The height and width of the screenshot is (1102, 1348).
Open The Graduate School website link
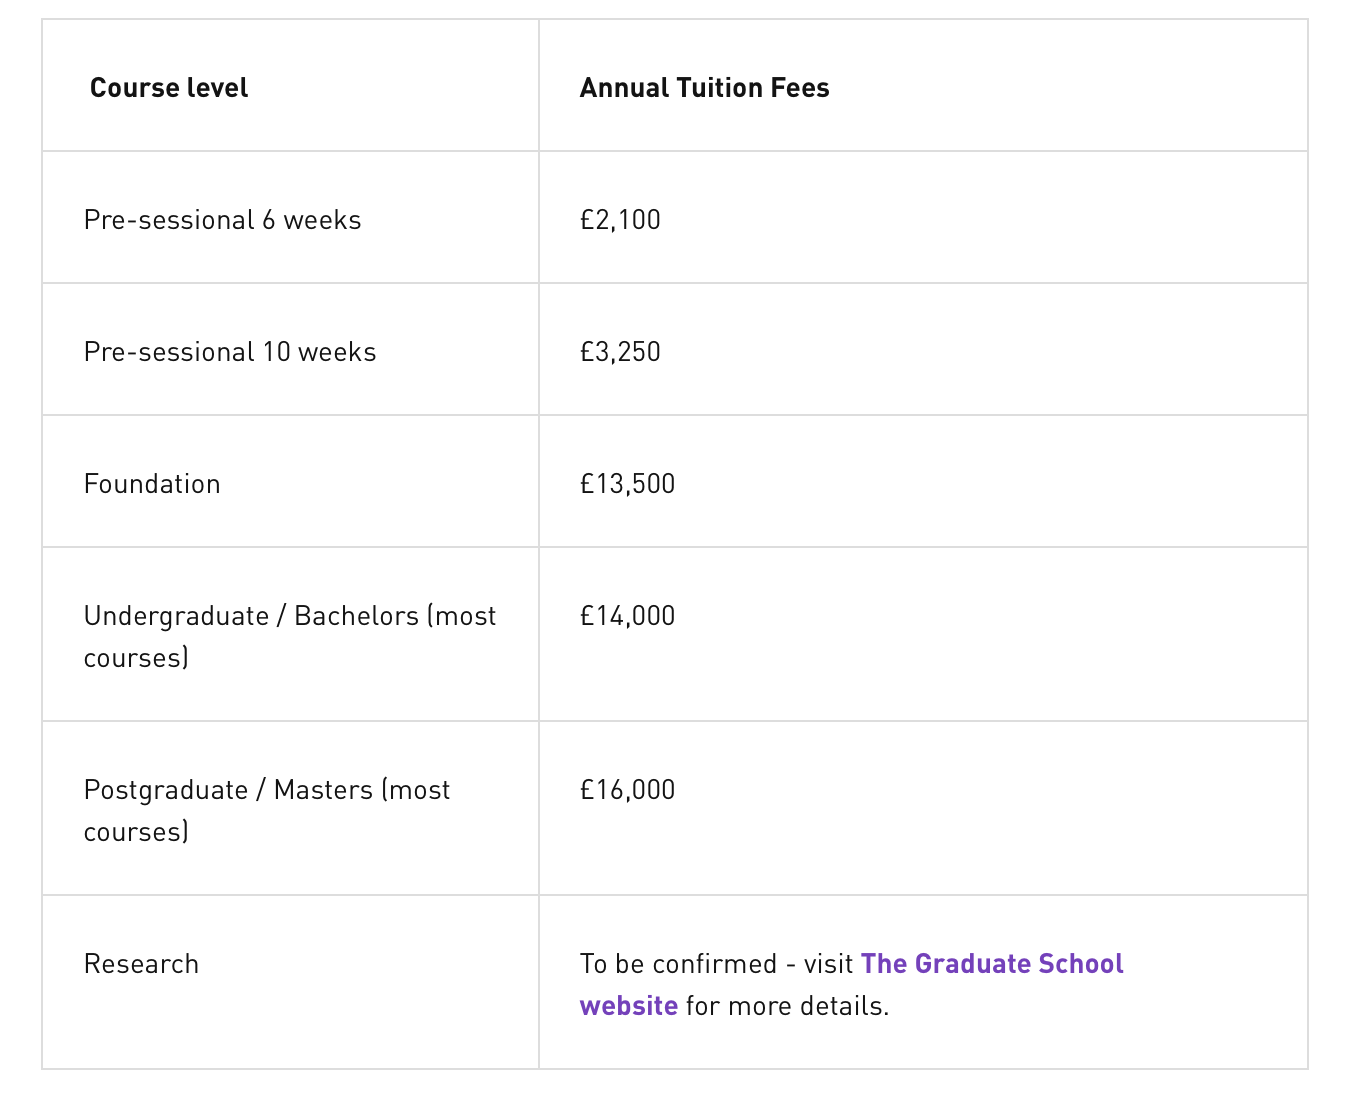991,963
